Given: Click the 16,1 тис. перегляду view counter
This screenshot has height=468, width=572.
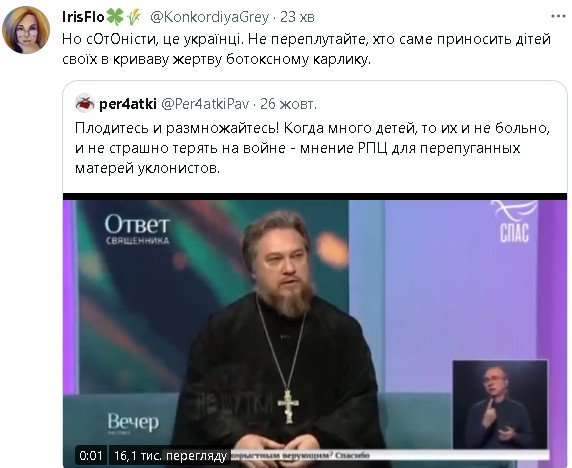Looking at the screenshot, I should [x=170, y=456].
